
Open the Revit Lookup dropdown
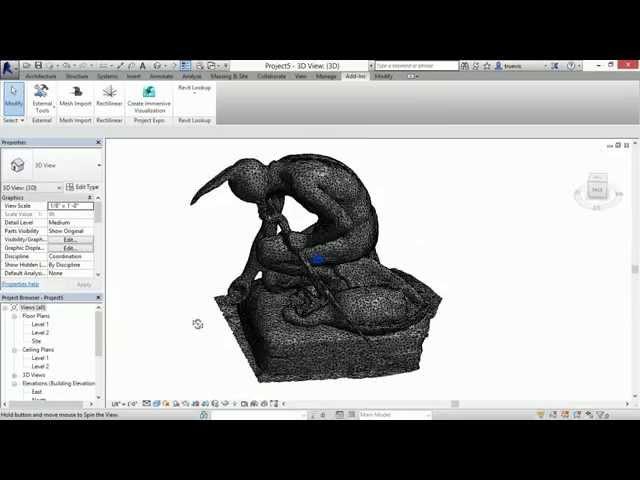(194, 90)
